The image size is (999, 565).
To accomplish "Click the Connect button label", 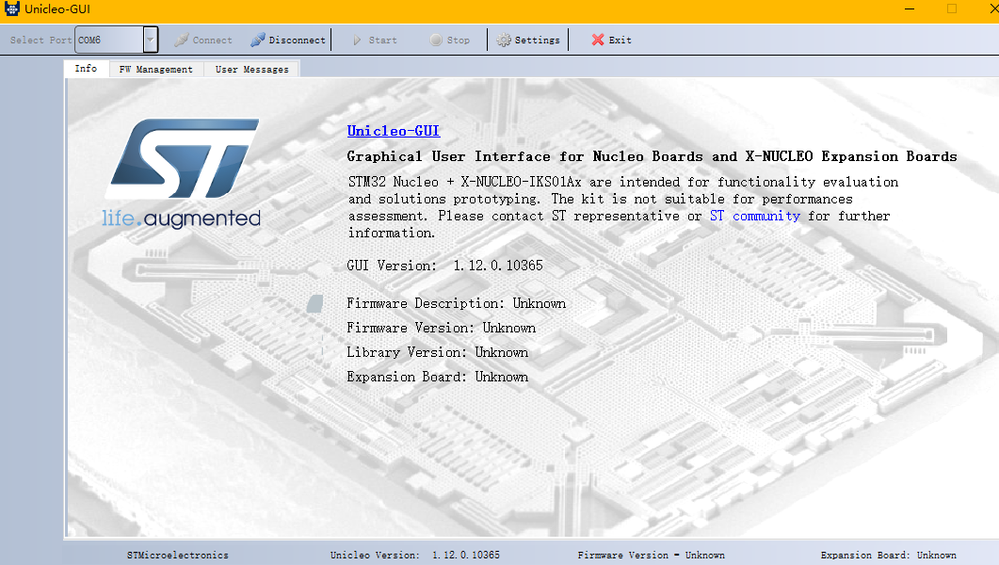I will [x=212, y=40].
